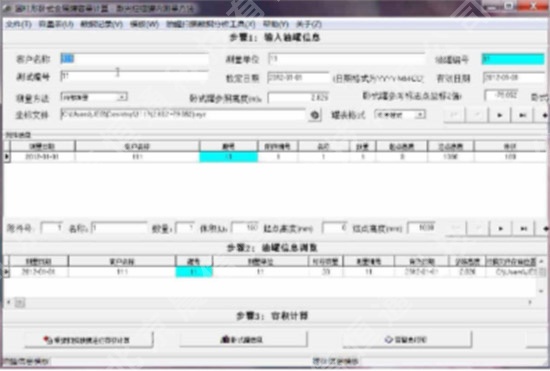Open the 关于(Z) menu

(309, 24)
